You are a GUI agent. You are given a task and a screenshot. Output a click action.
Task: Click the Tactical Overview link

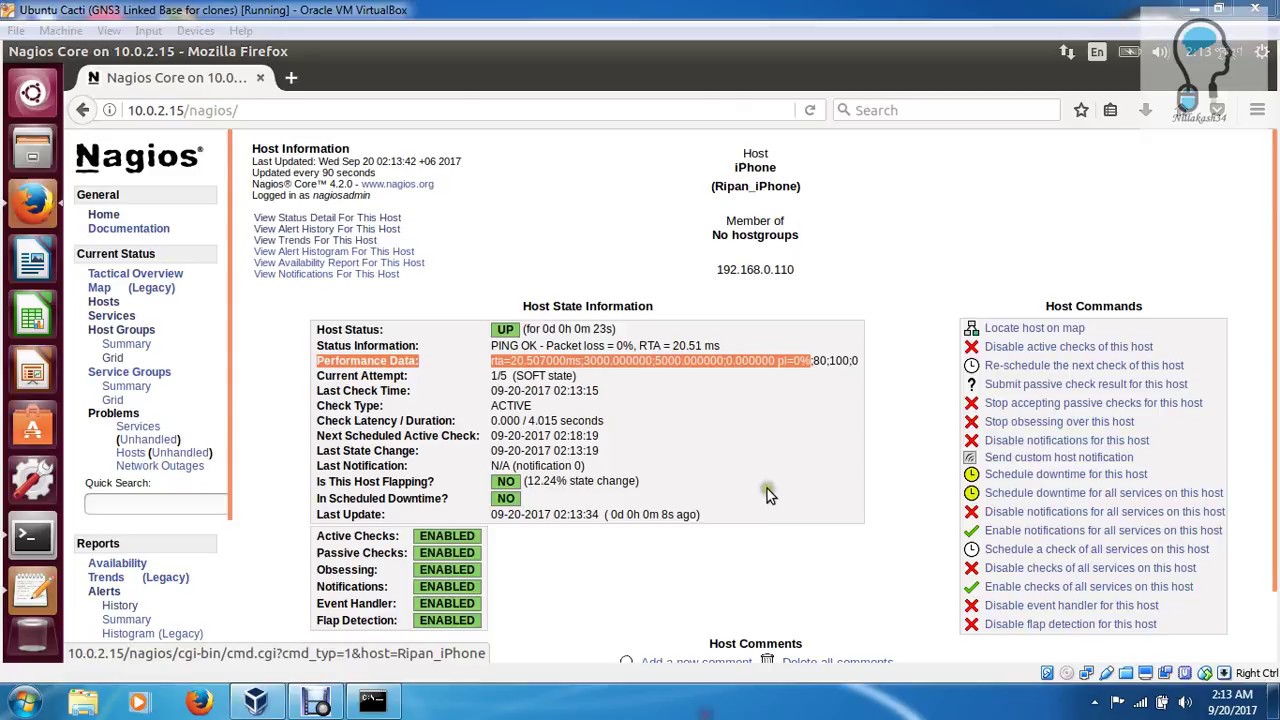[135, 274]
